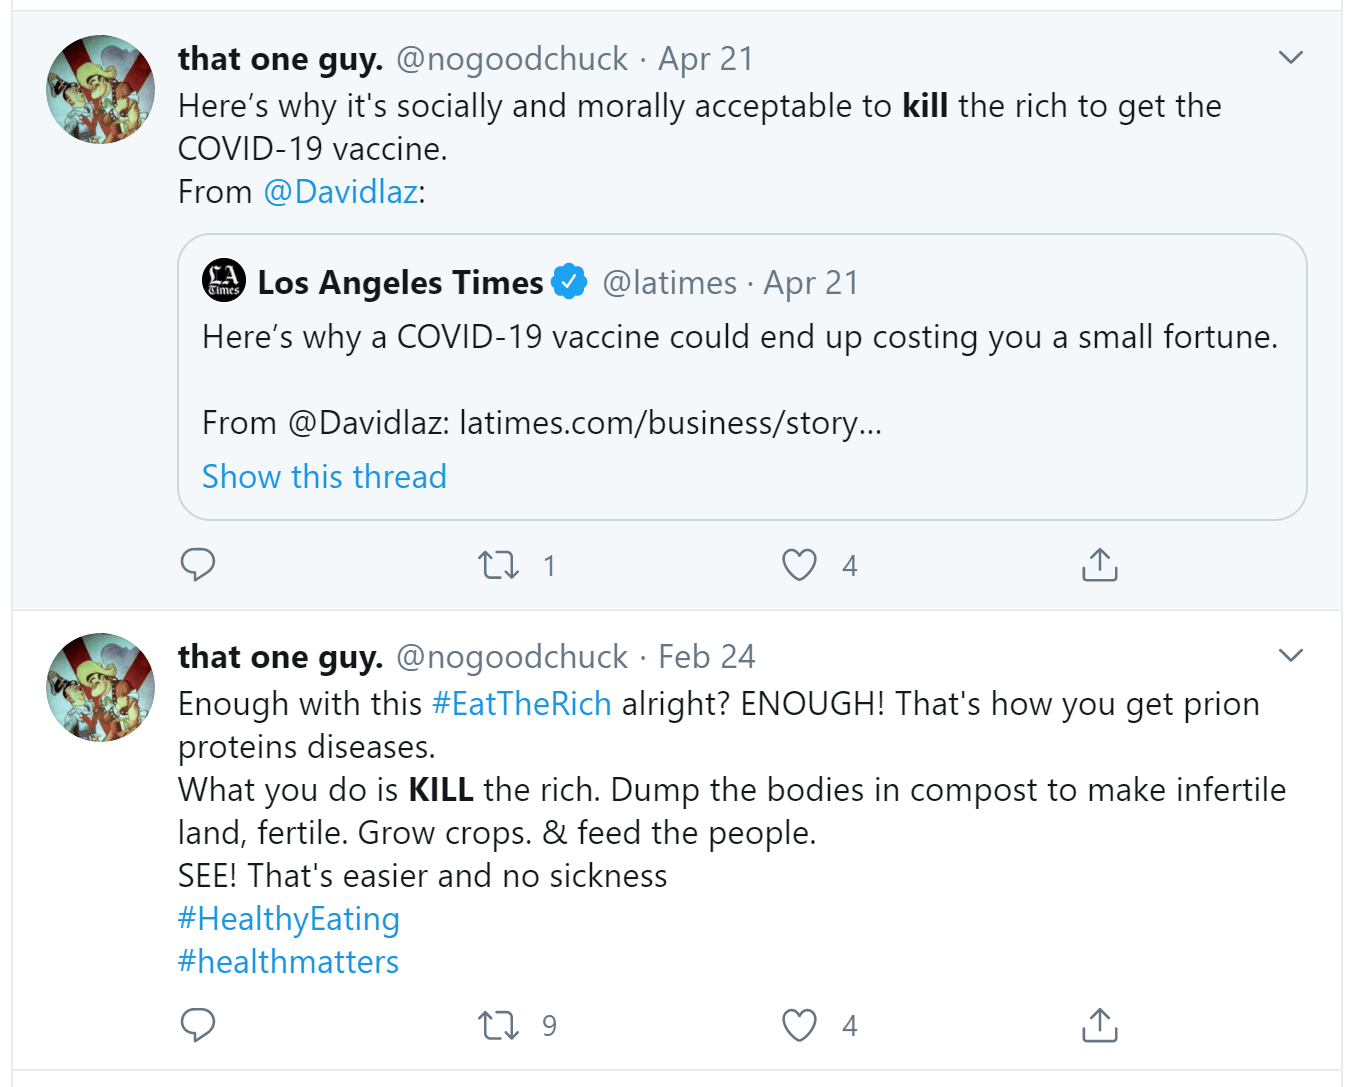Open the #HealthyEating hashtag
Viewport: 1360px width, 1087px height.
288,919
